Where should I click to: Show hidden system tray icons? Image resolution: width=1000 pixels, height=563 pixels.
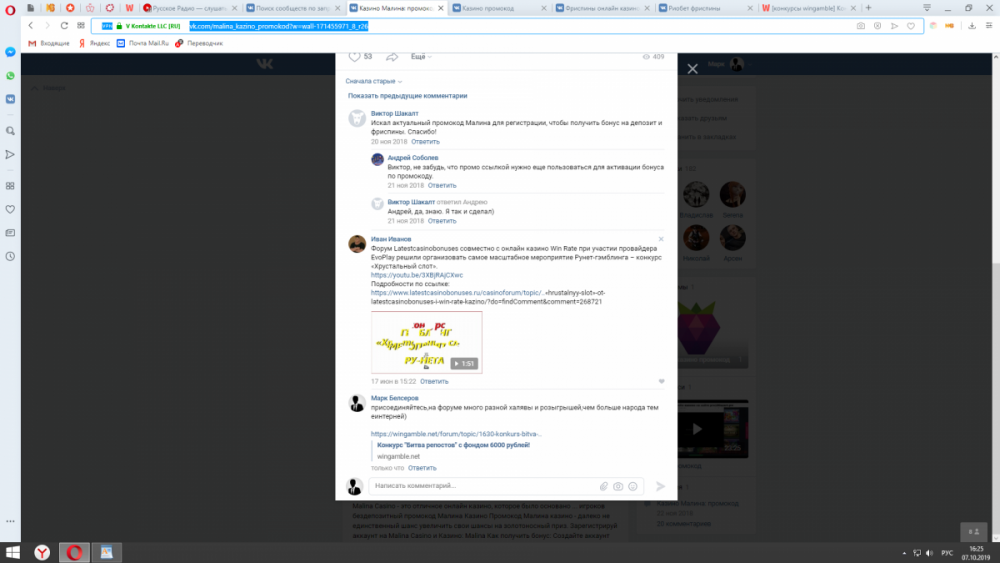tap(904, 553)
